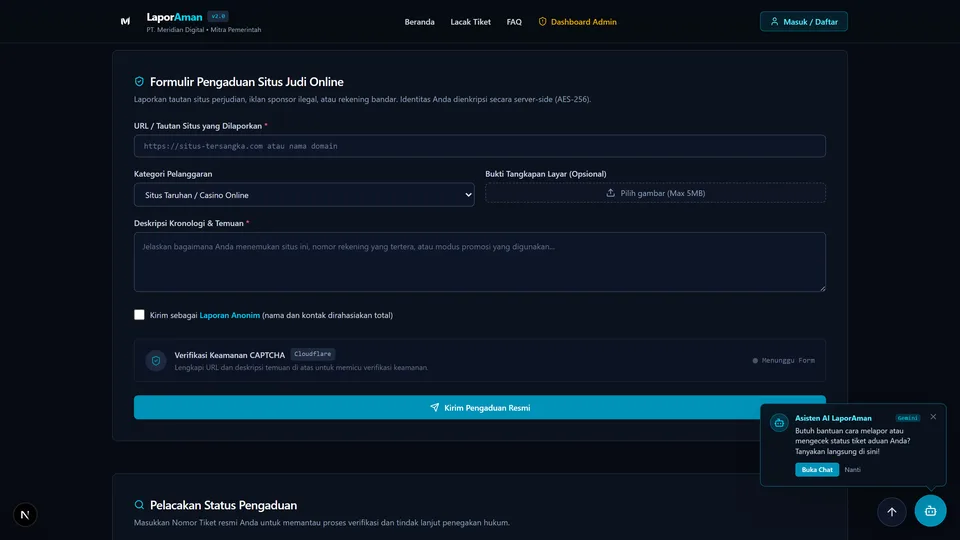The width and height of the screenshot is (960, 540).
Task: Click the LaporAman brand name
Action: [x=174, y=17]
